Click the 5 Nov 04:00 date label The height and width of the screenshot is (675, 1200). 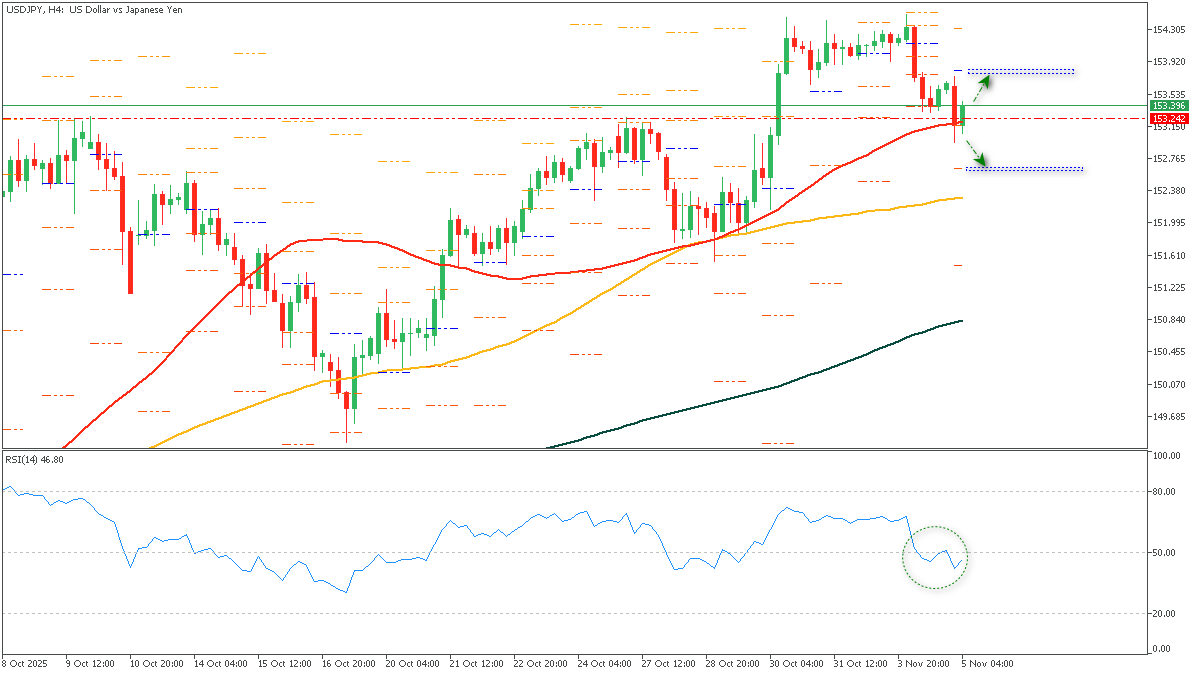[x=988, y=663]
